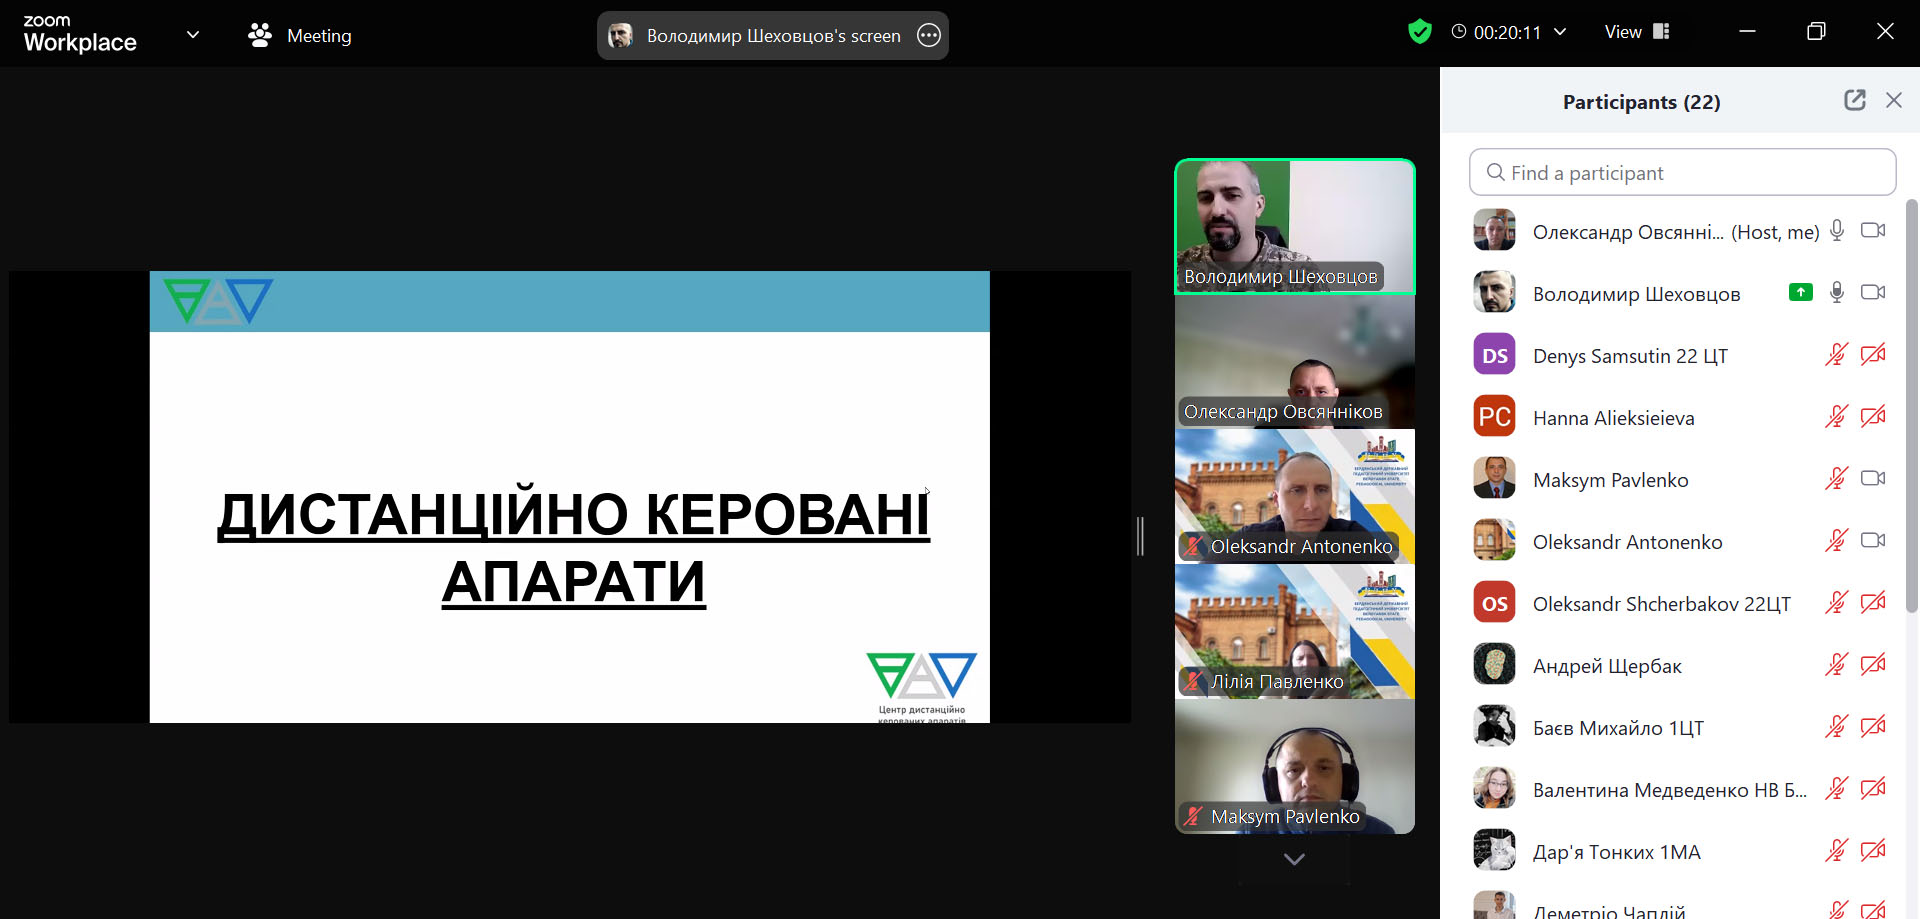
Task: Click the search magnifier icon
Action: [x=1495, y=172]
